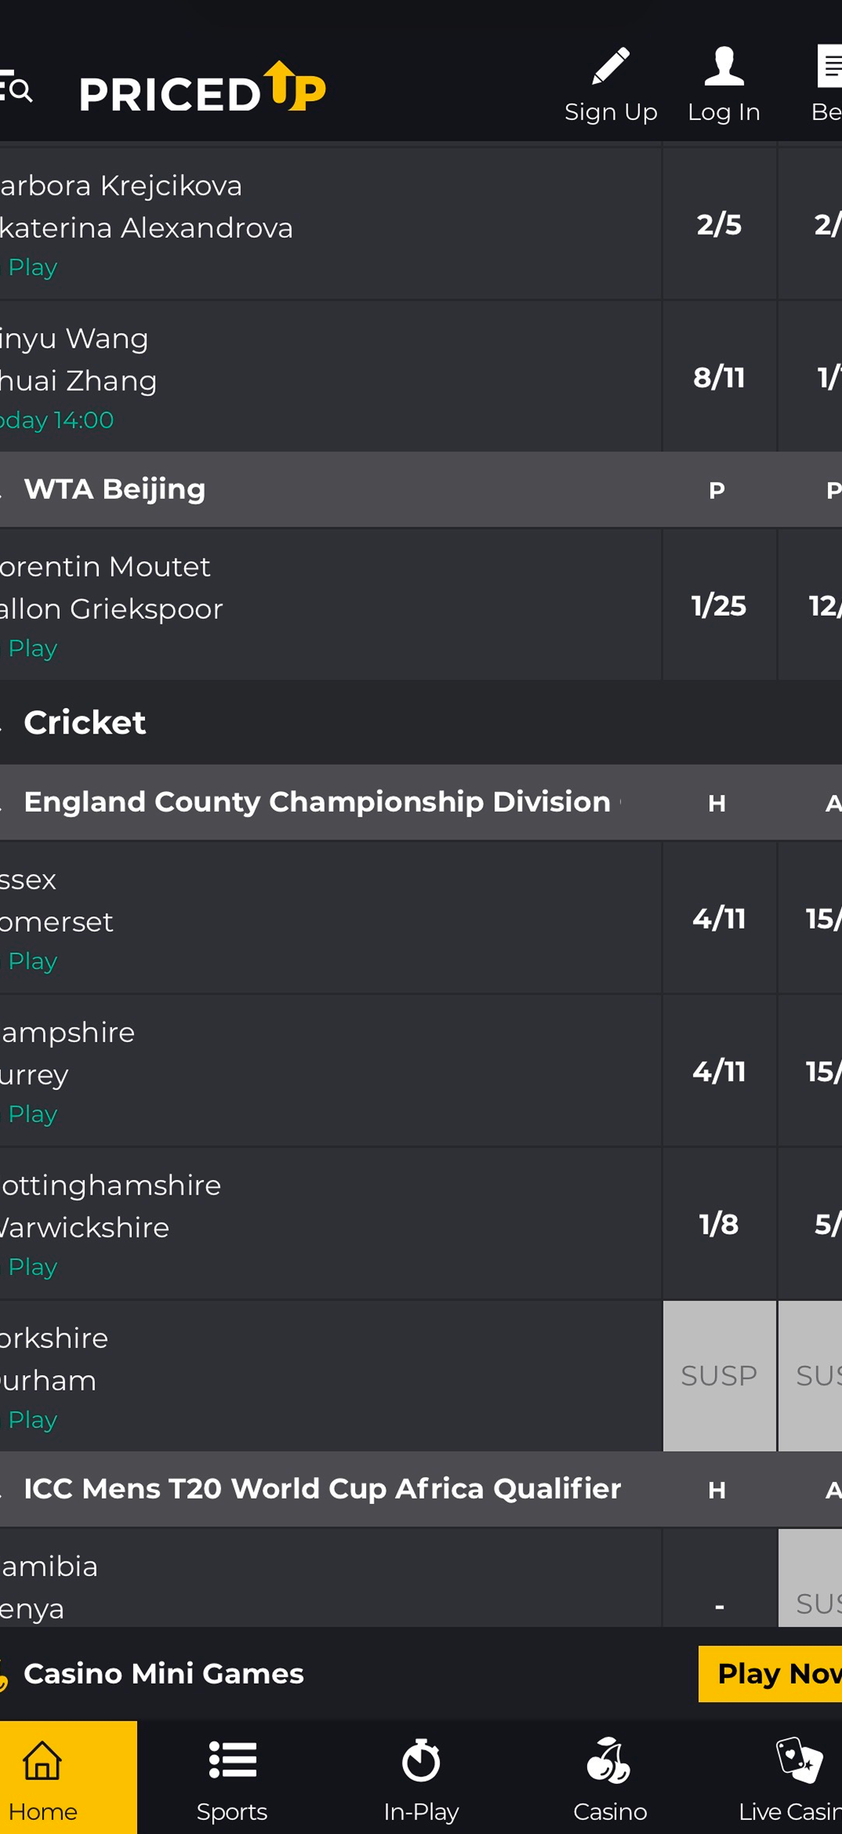Collapse the WTA Beijing league header

pos(115,489)
